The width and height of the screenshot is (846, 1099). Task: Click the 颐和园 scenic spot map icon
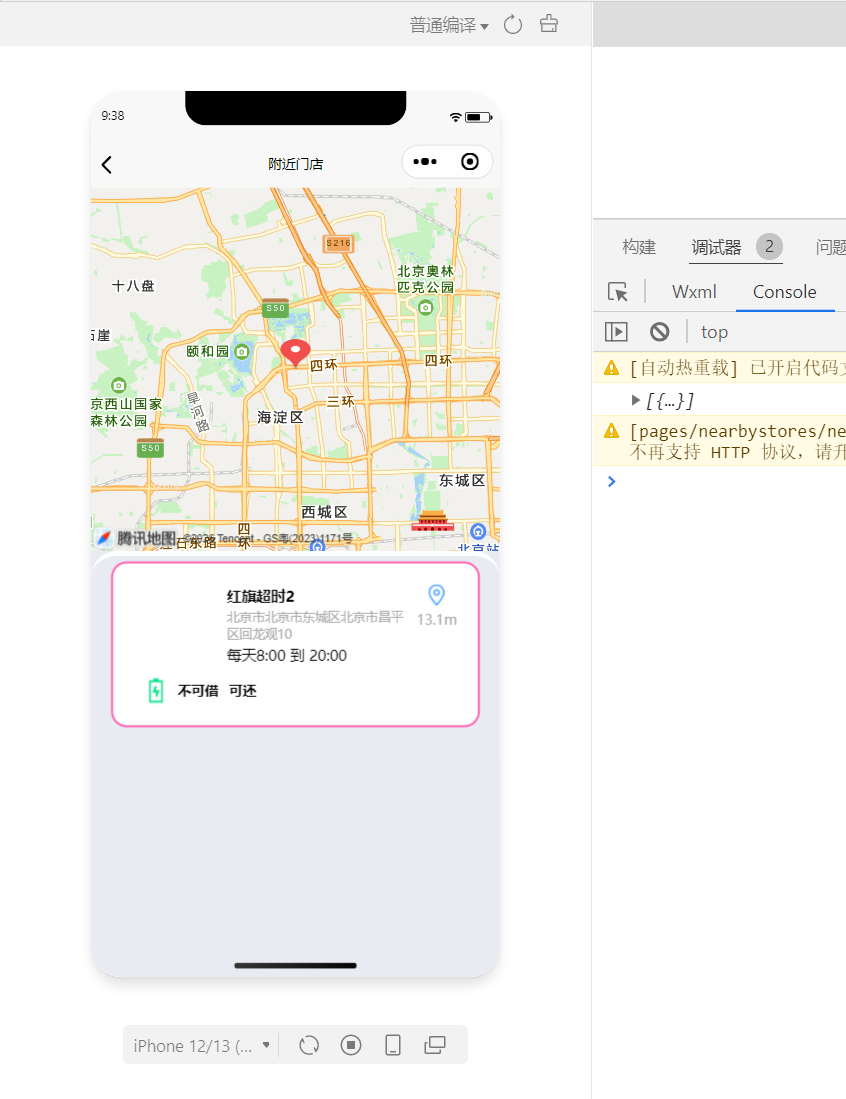pos(242,351)
